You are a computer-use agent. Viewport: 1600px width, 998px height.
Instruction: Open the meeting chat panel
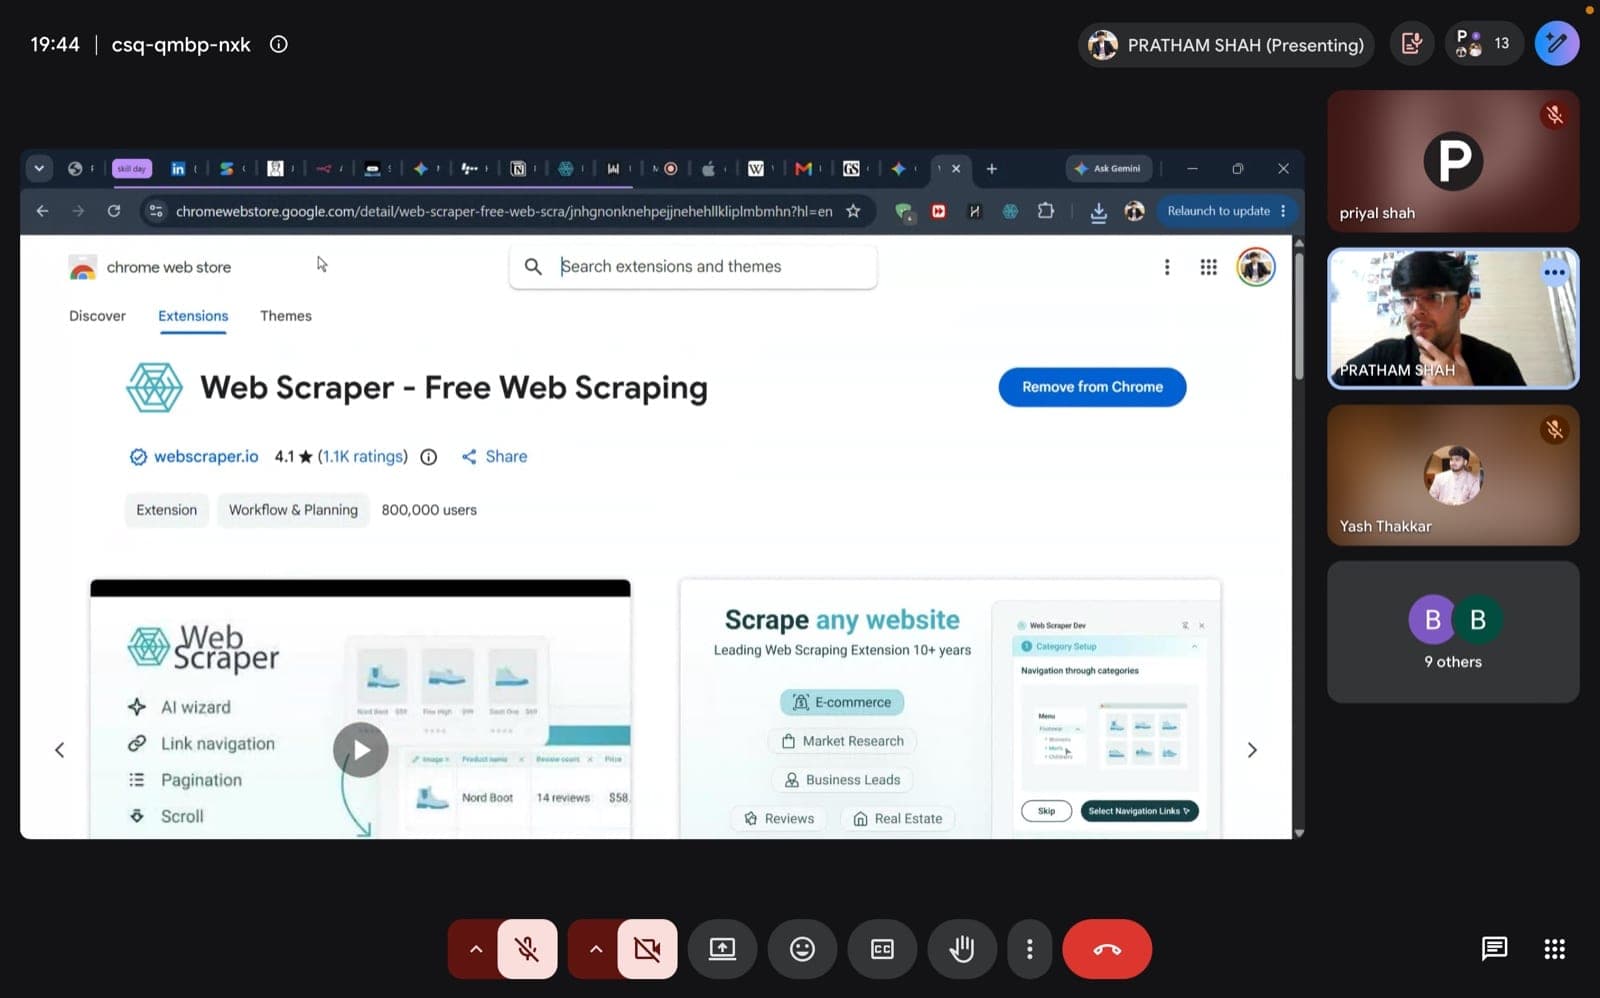tap(1494, 948)
